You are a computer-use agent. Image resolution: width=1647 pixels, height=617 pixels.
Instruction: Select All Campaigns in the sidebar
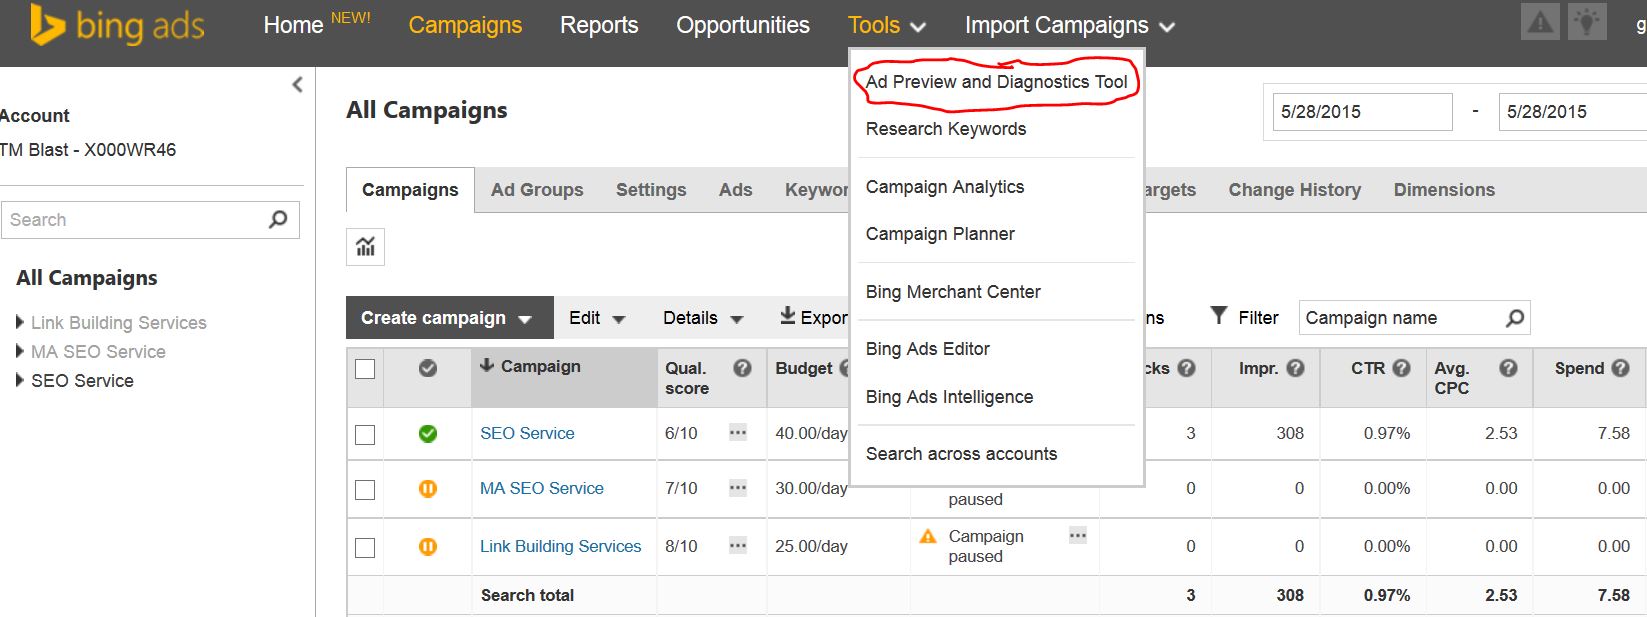(87, 278)
